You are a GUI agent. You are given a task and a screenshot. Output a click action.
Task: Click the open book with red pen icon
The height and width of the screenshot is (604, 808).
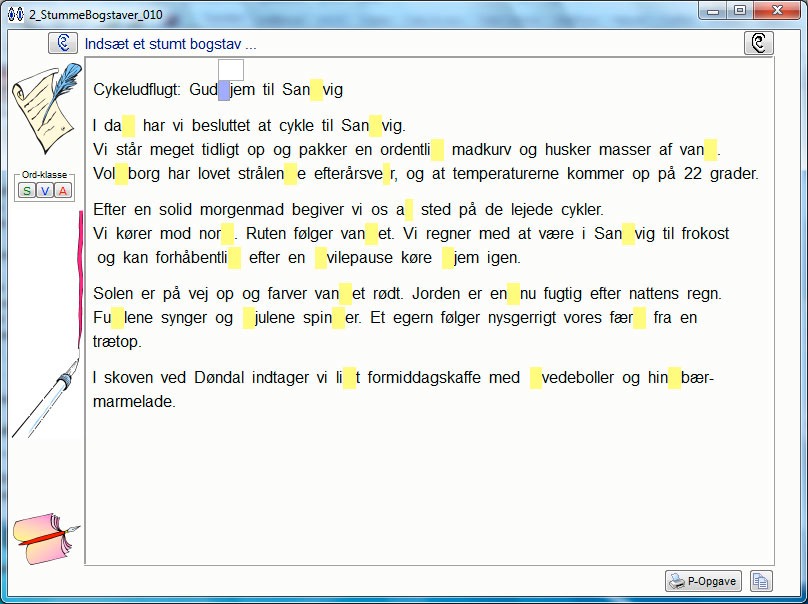pyautogui.click(x=46, y=538)
